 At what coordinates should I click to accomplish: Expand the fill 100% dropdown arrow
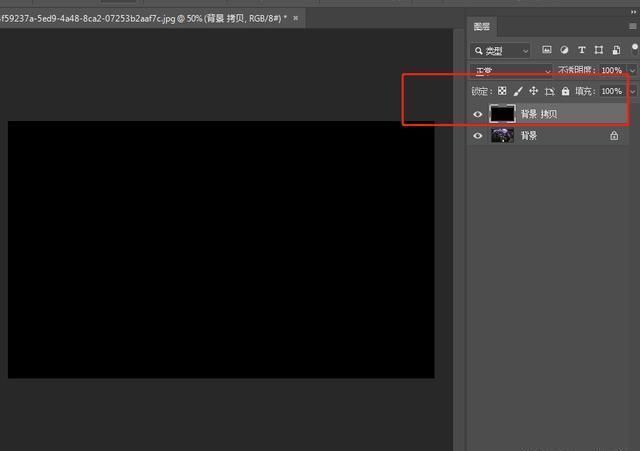(633, 91)
